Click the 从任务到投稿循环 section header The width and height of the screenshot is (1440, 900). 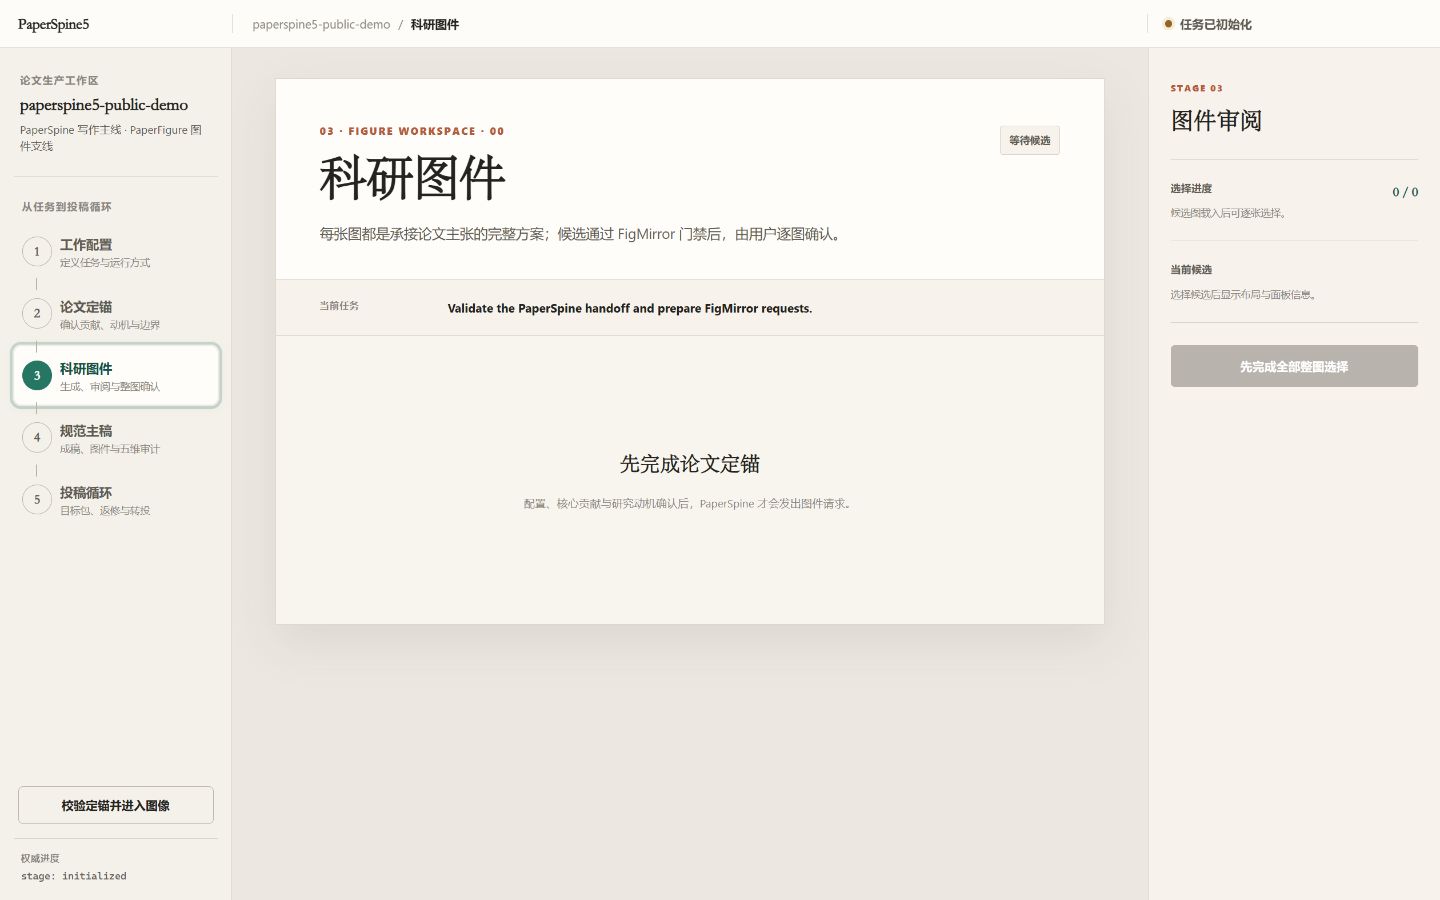coord(67,207)
